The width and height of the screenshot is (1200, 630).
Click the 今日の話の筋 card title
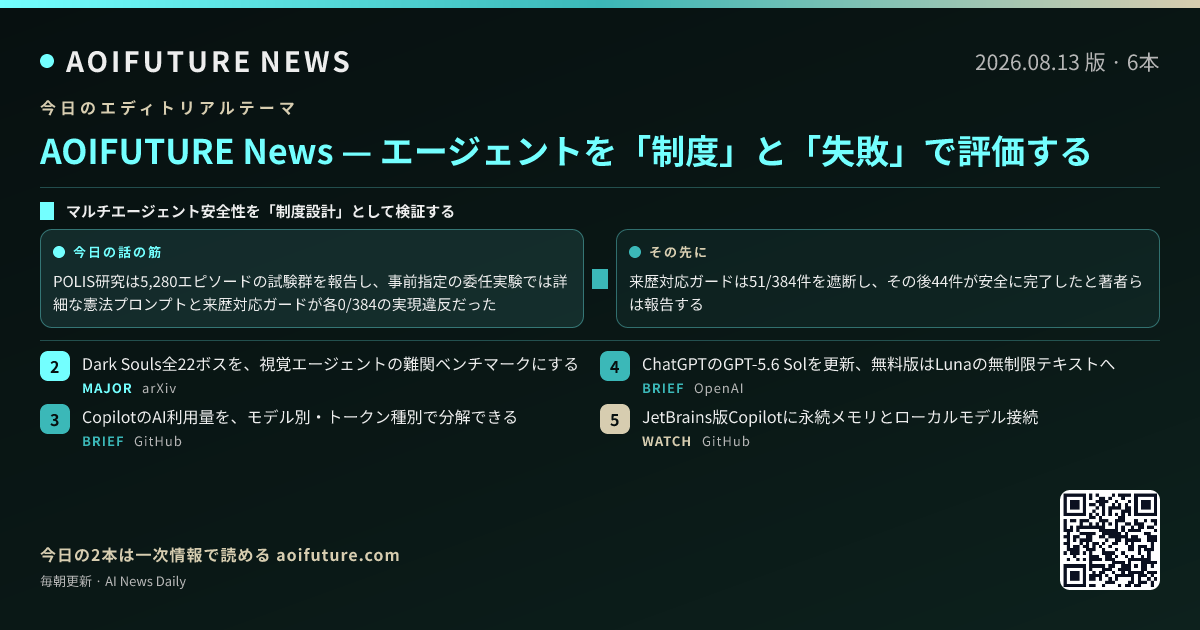(x=116, y=252)
